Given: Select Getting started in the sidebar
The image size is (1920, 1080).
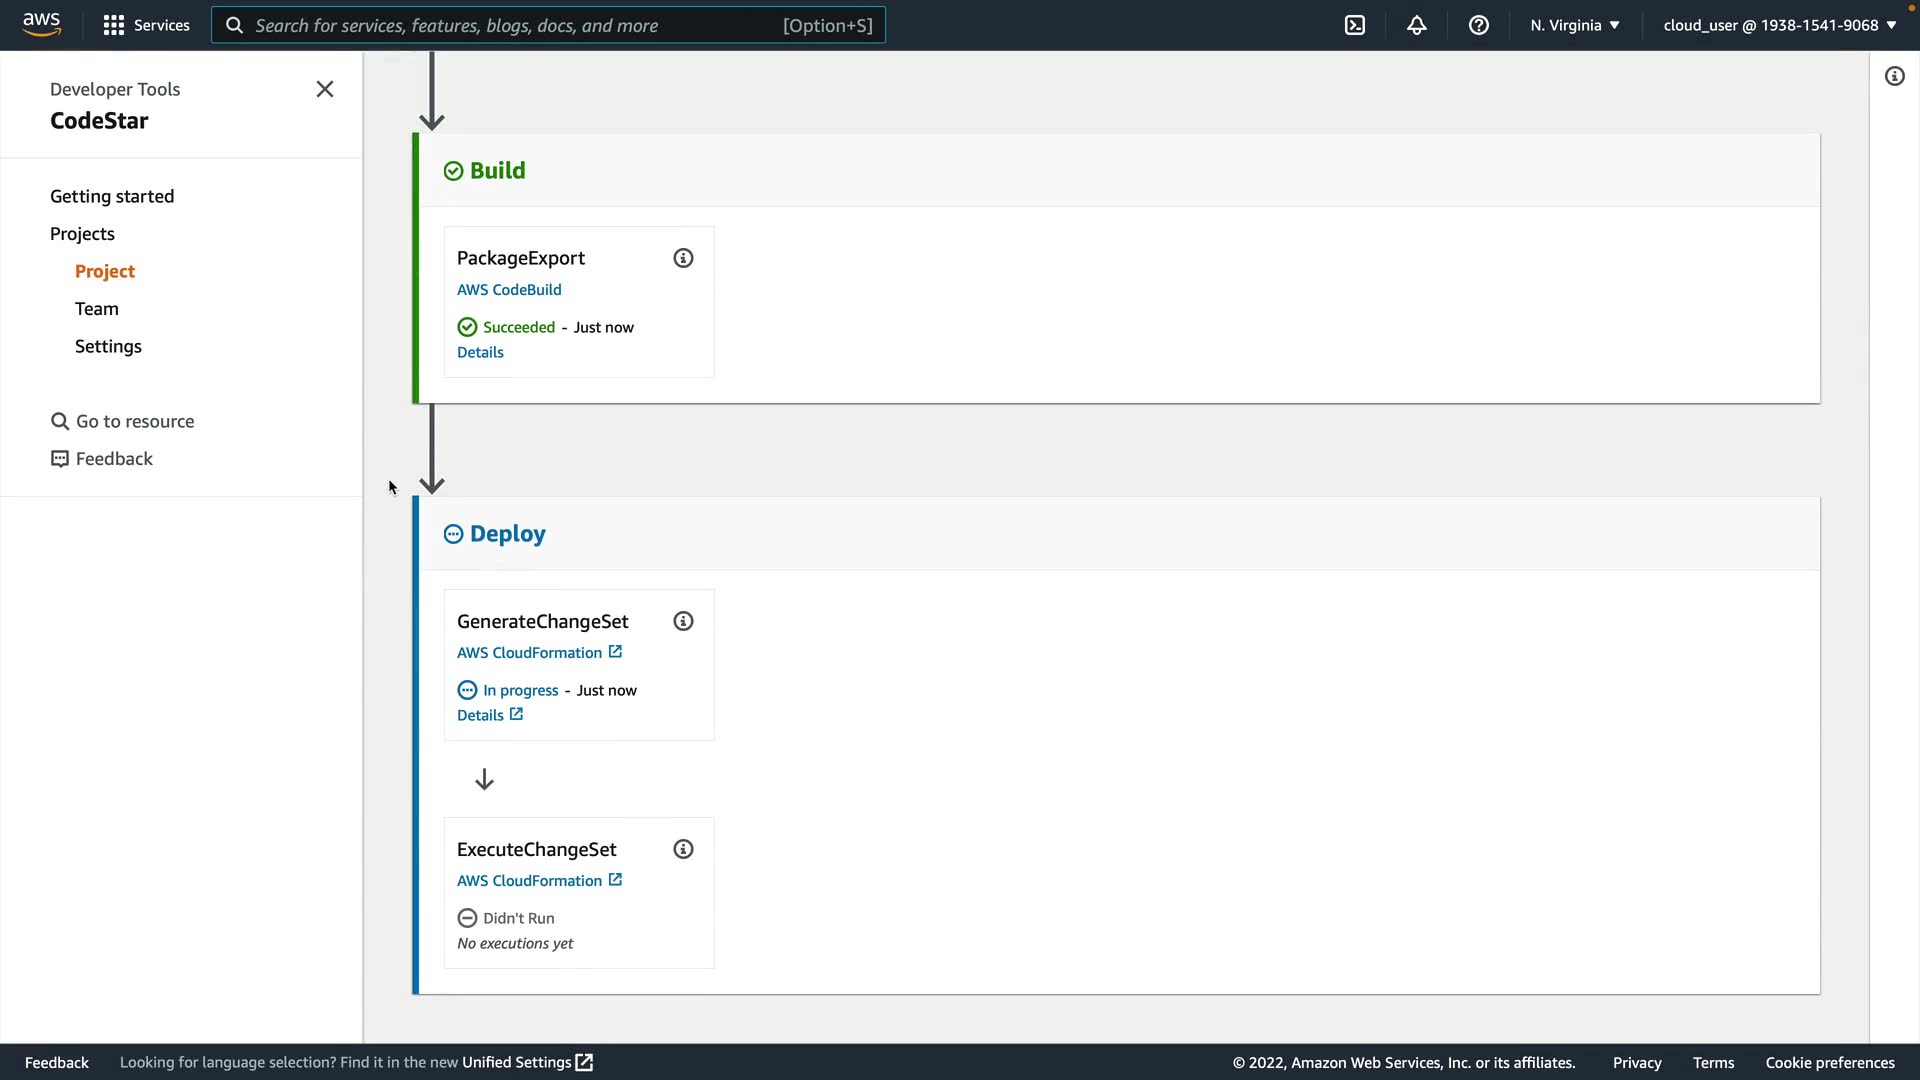Looking at the screenshot, I should (112, 196).
